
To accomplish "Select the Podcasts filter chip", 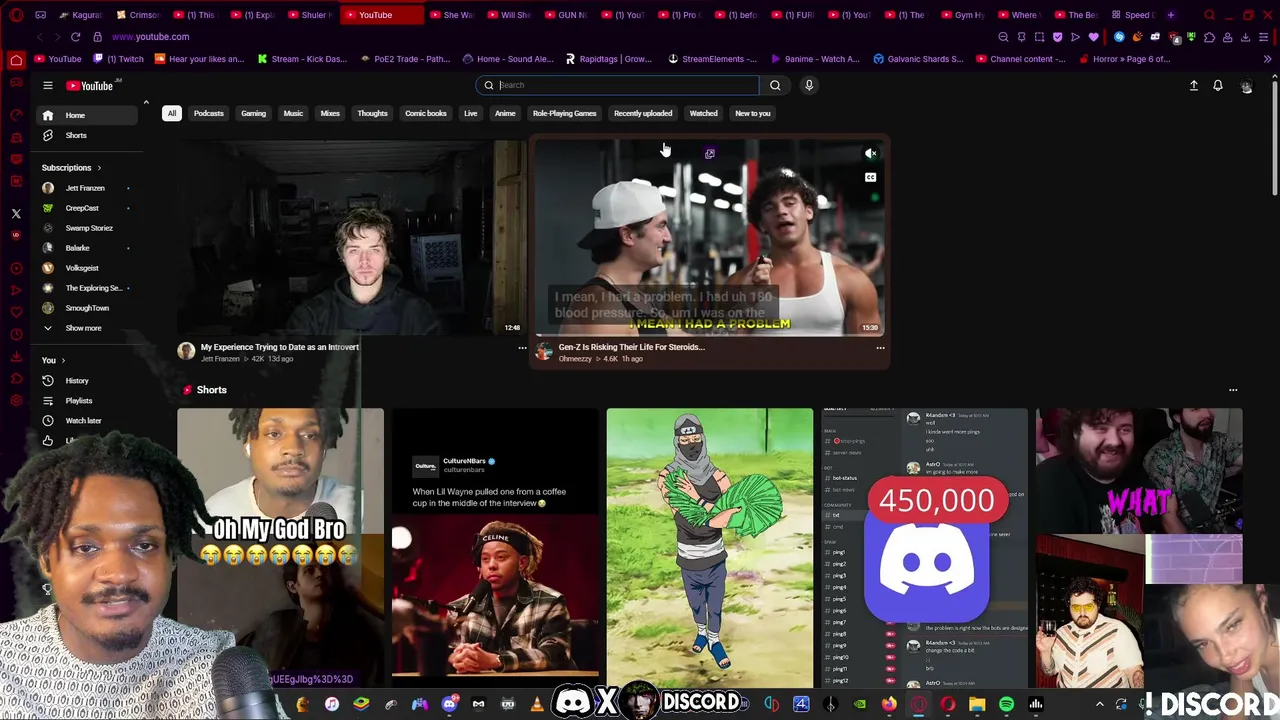I will [x=209, y=113].
